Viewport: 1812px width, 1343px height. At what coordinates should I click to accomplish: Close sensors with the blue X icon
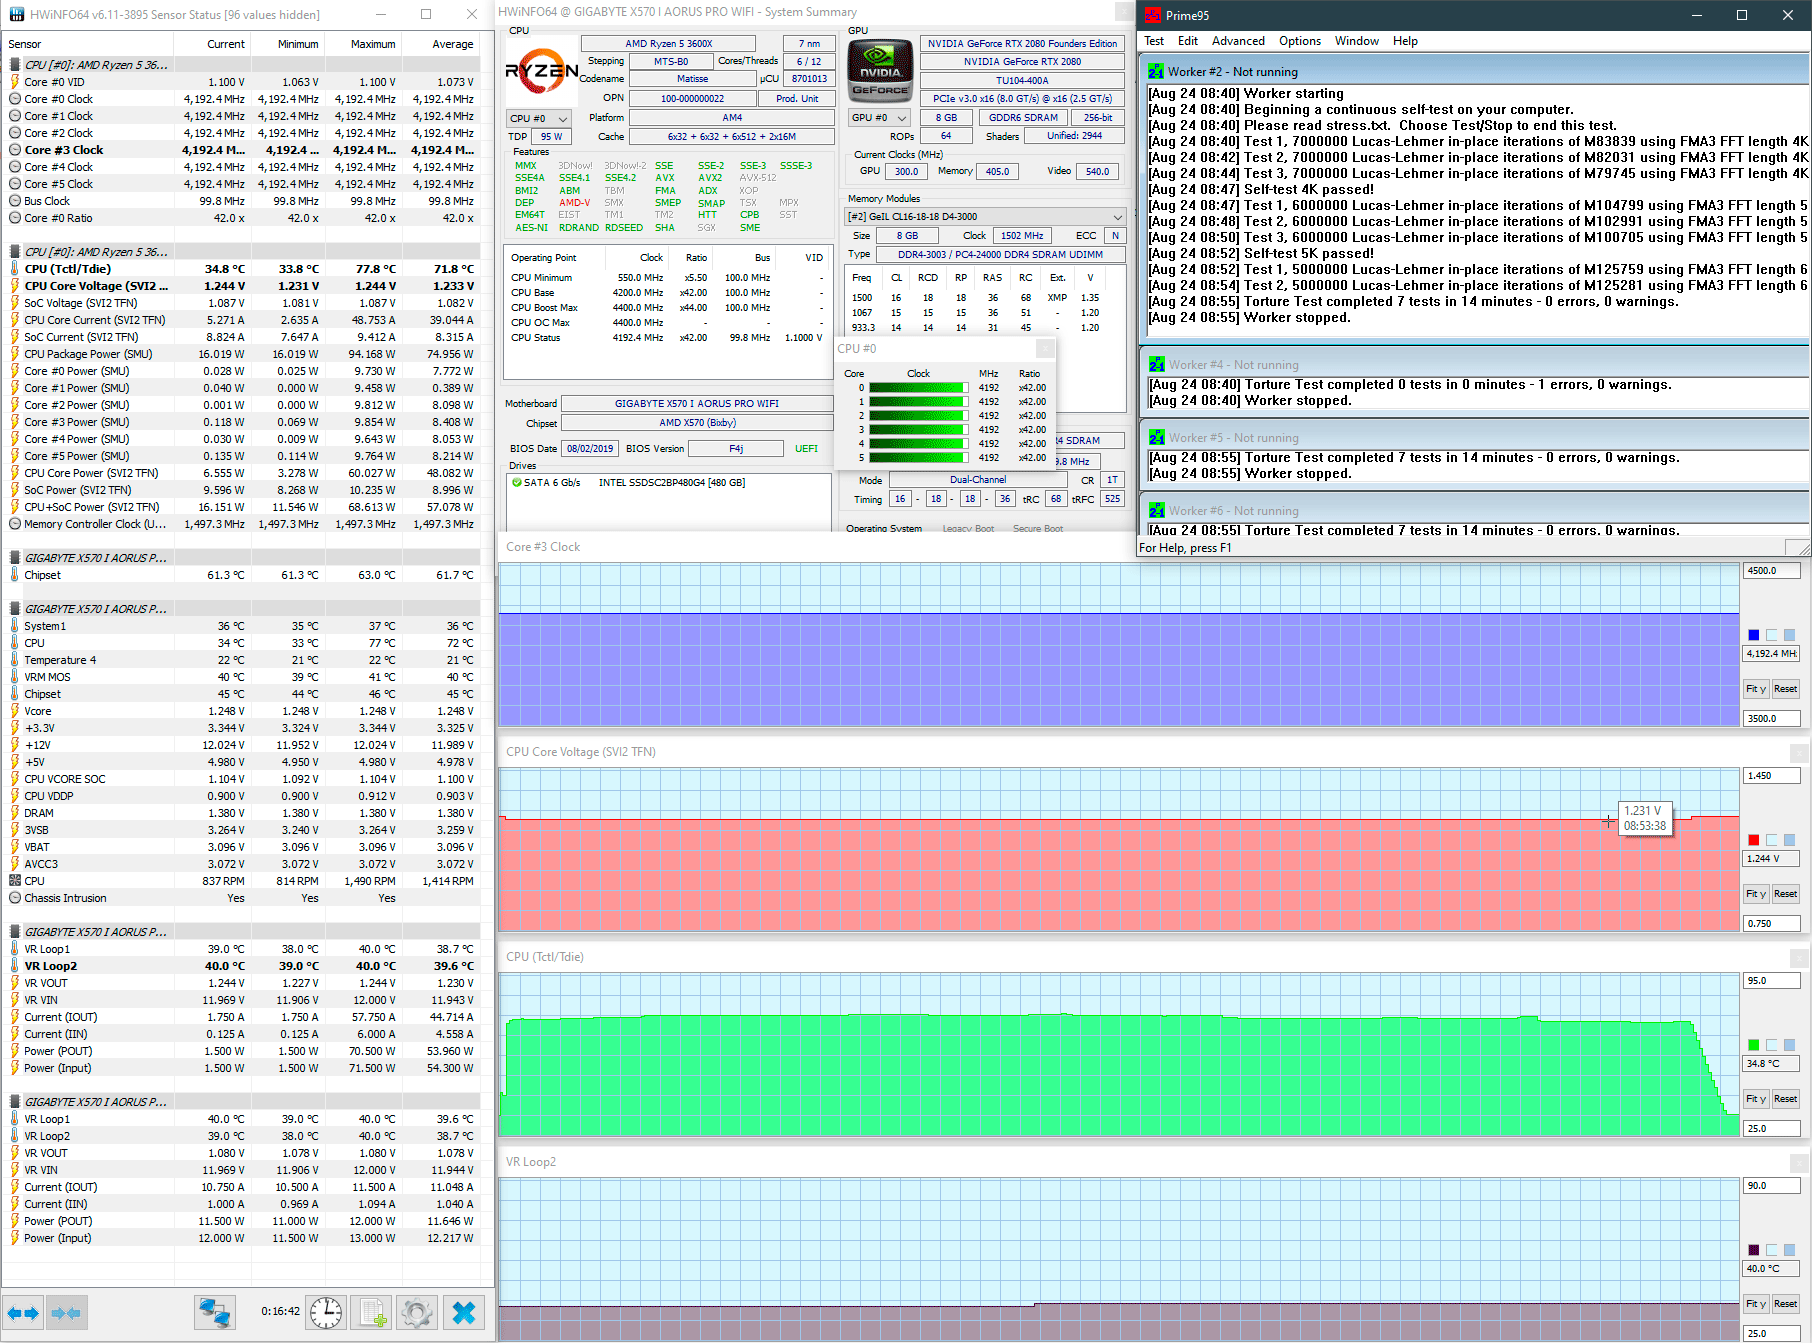[x=464, y=1312]
